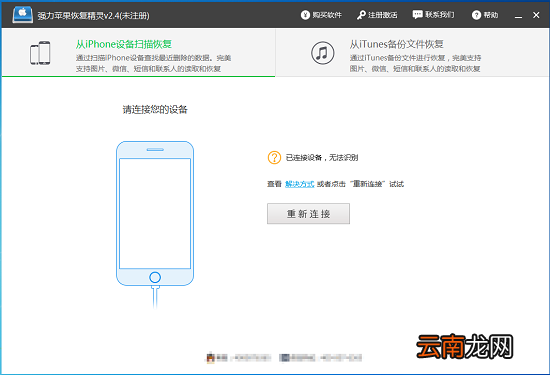Click the chat bubble contact icon

tap(417, 15)
